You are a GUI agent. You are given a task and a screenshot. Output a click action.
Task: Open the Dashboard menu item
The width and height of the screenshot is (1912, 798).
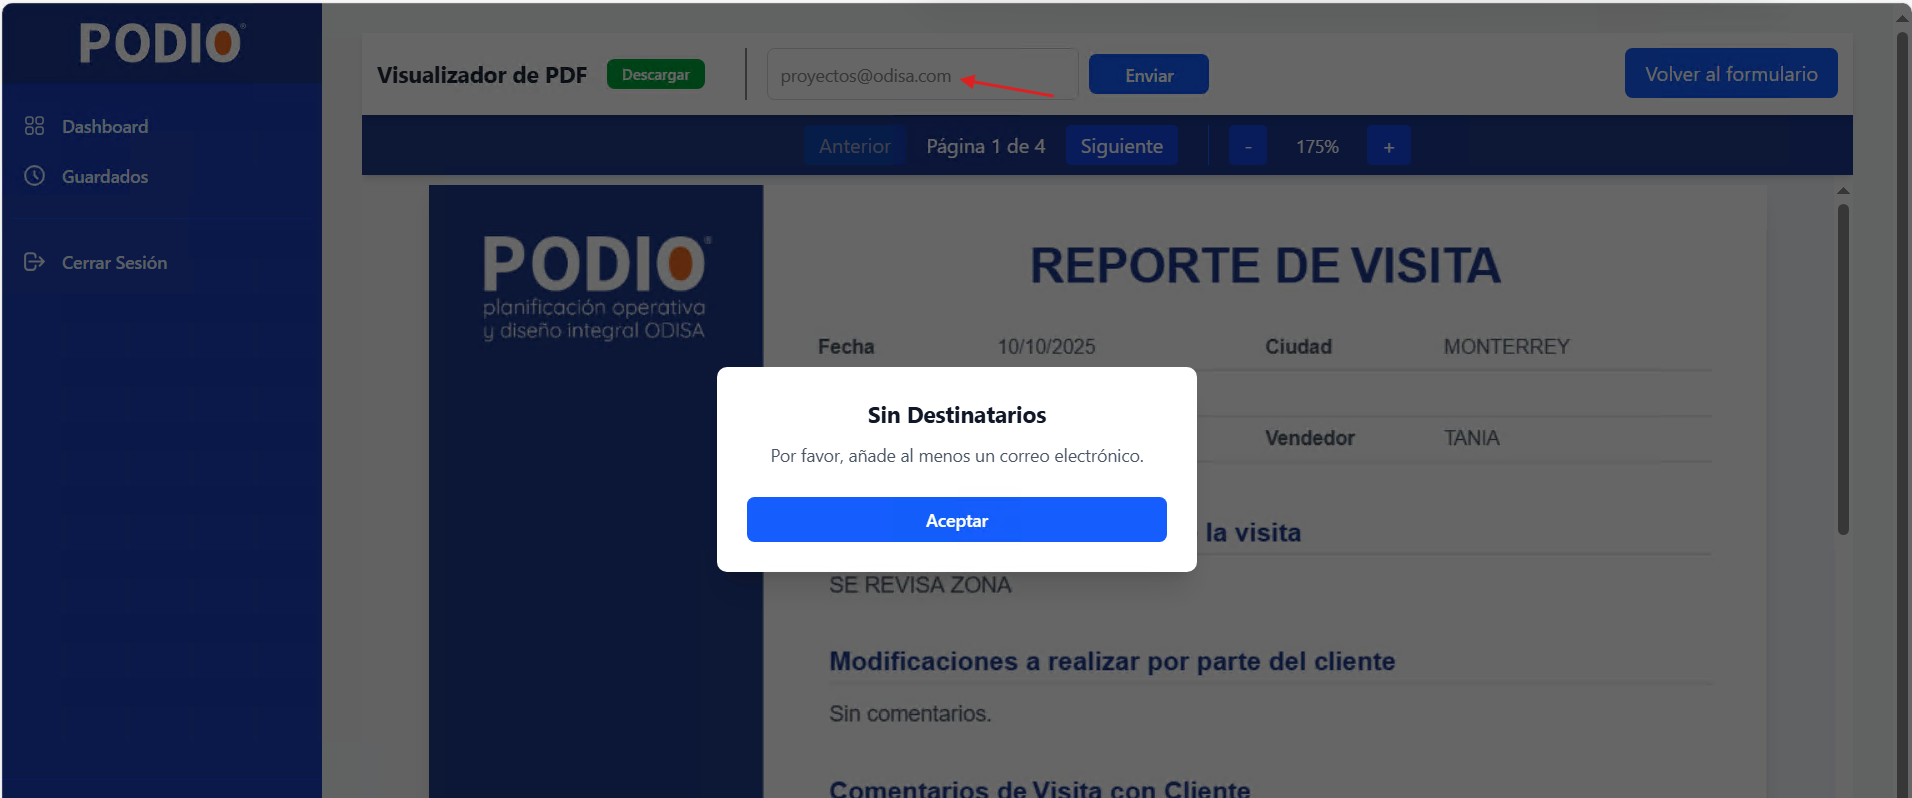[105, 127]
